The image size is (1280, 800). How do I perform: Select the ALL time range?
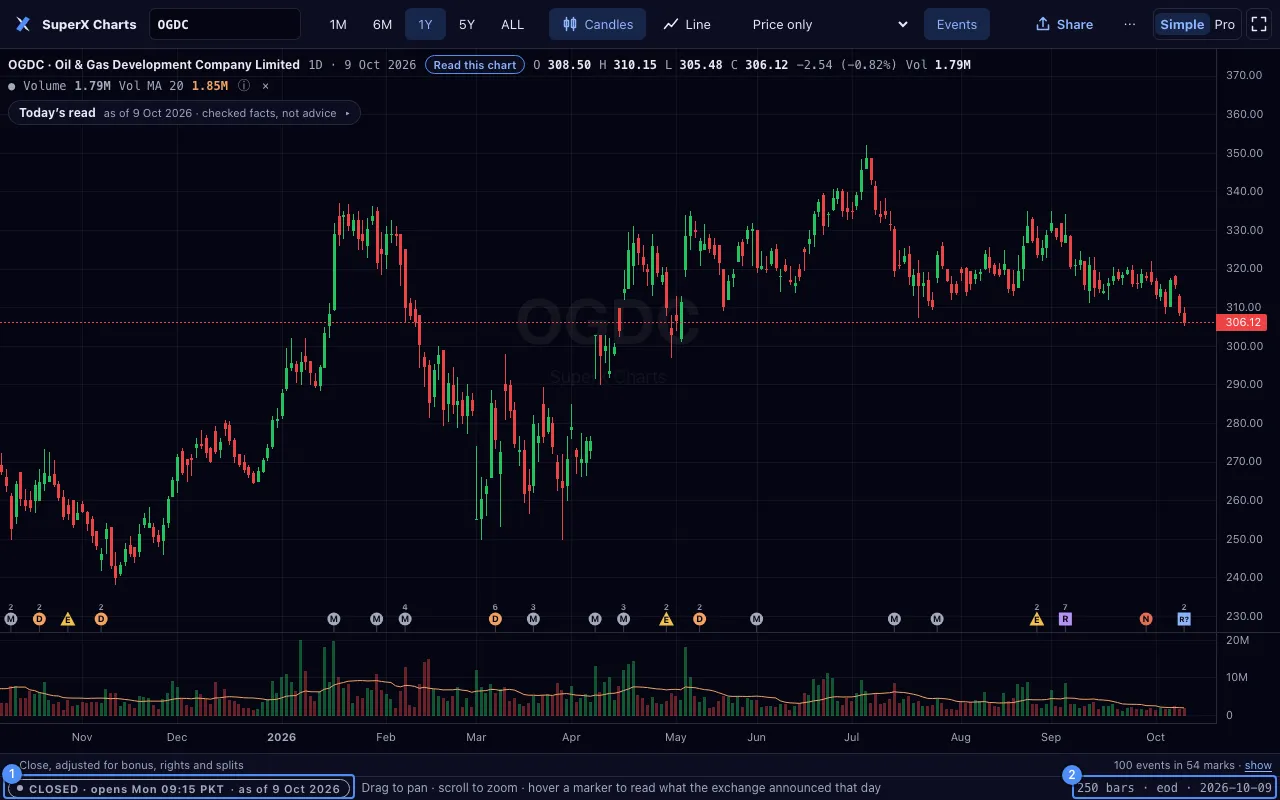[x=512, y=24]
